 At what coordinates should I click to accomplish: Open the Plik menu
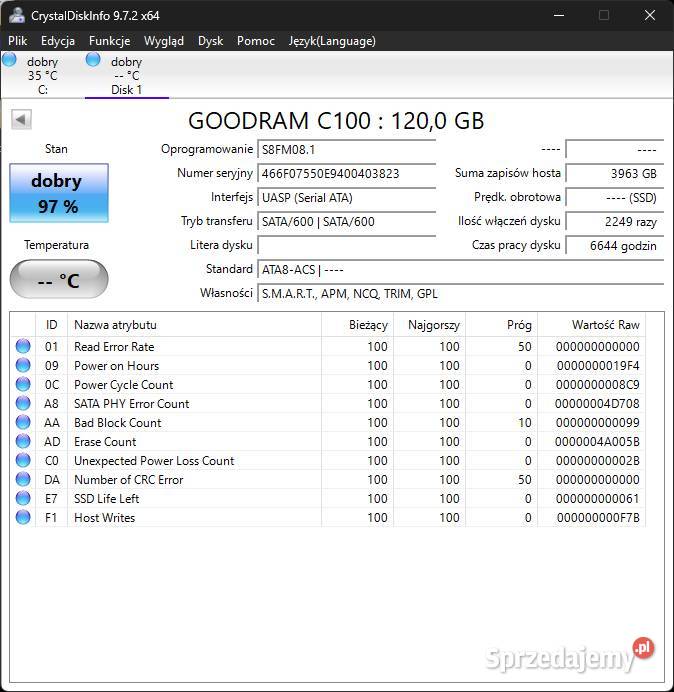click(18, 41)
